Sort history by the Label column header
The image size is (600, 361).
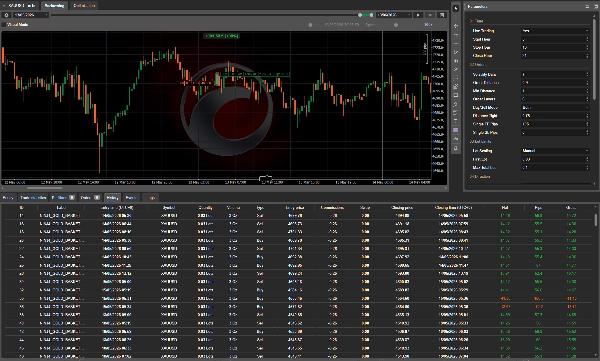point(61,207)
